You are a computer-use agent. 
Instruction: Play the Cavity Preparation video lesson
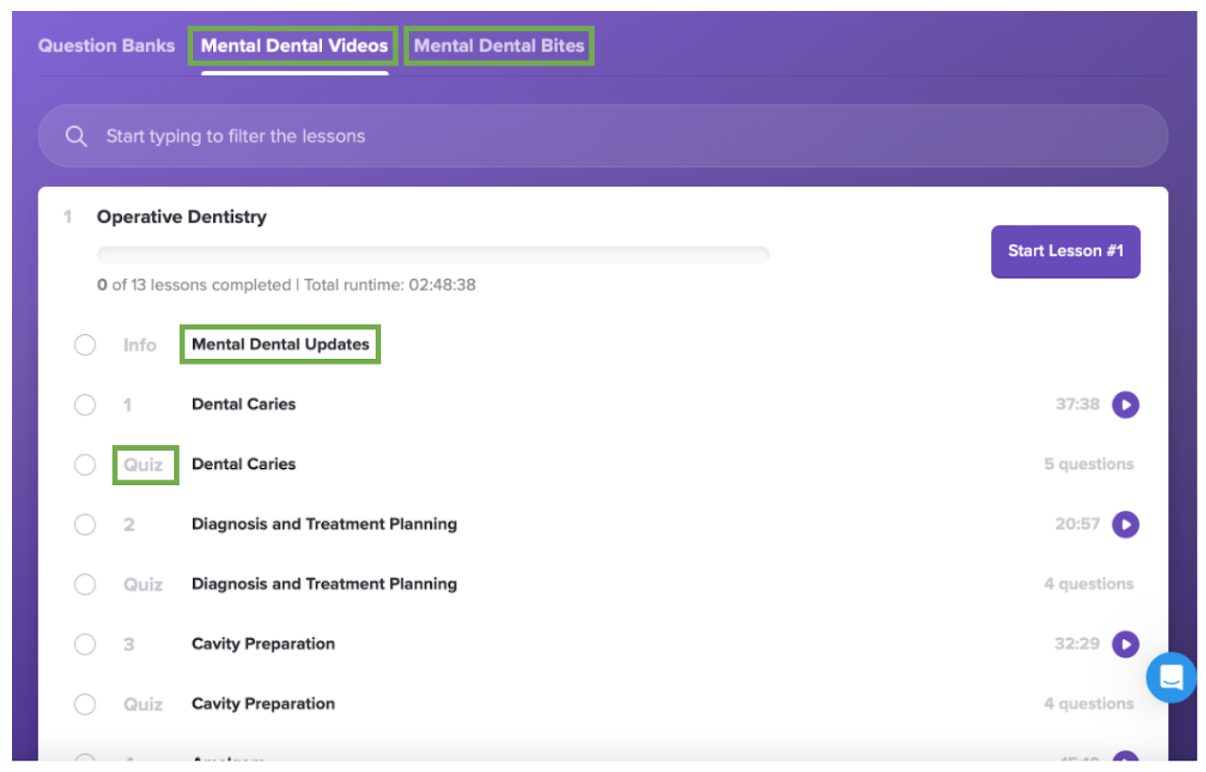[x=1125, y=644]
